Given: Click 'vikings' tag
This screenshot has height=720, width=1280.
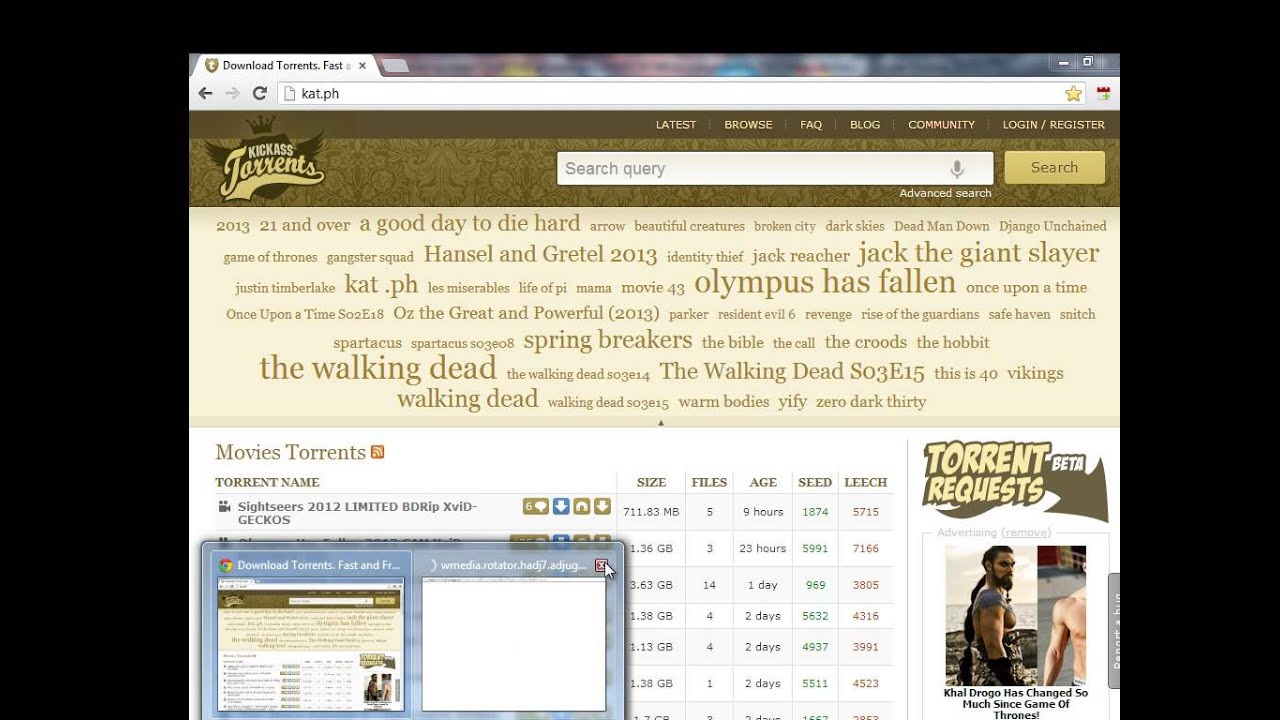Looking at the screenshot, I should point(1035,373).
